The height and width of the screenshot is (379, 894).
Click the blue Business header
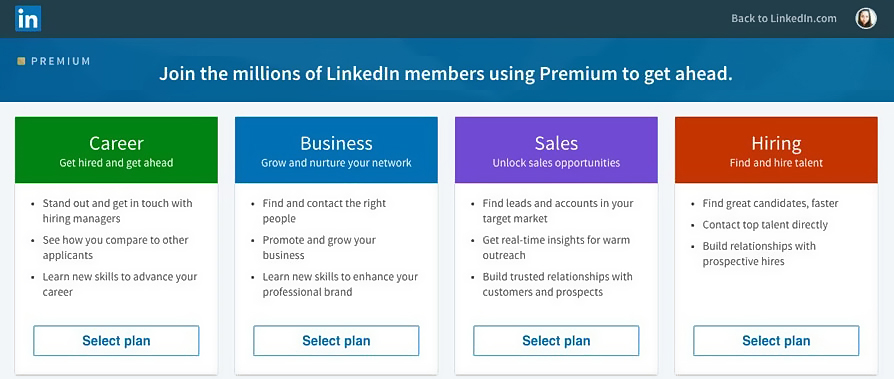[336, 150]
